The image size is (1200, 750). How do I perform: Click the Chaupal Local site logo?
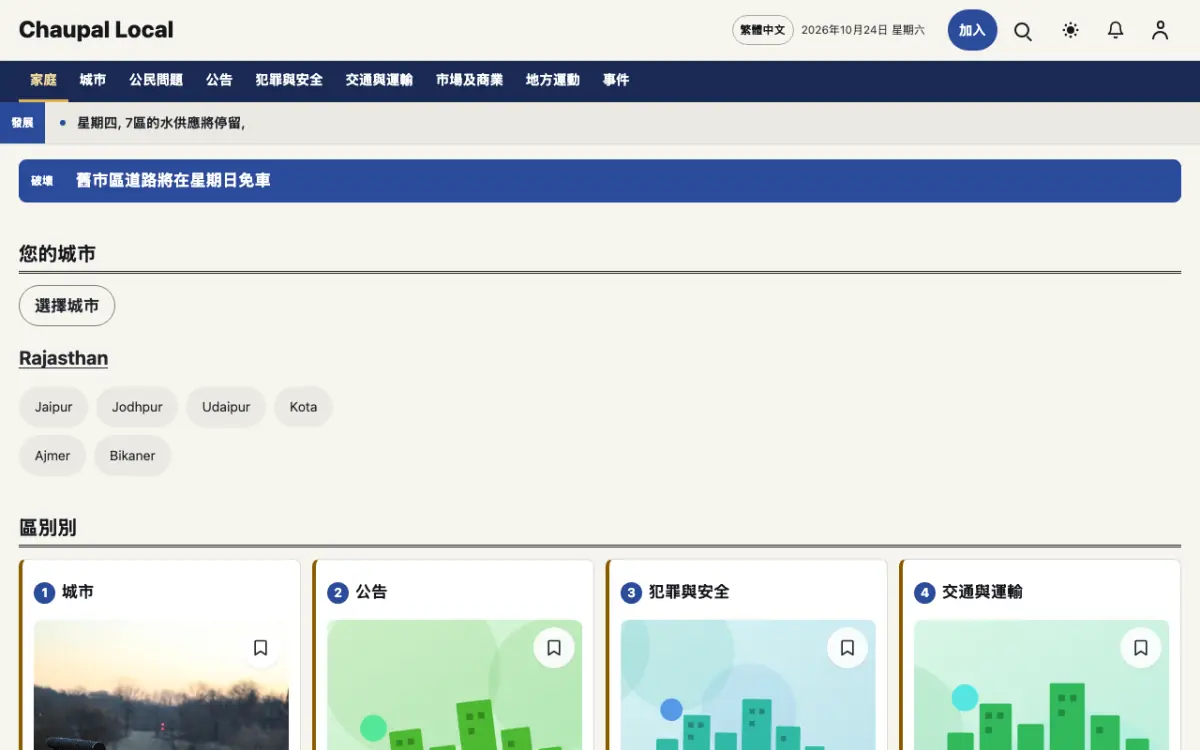[96, 30]
